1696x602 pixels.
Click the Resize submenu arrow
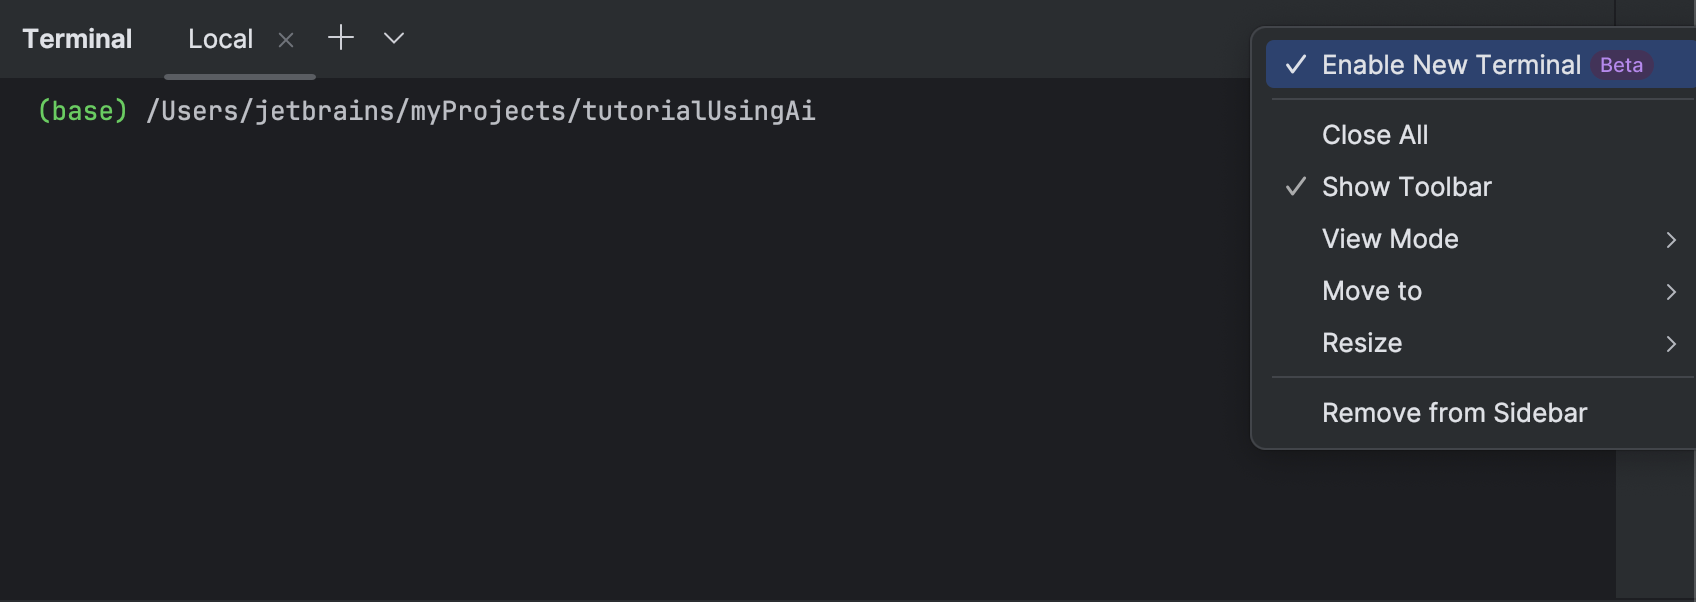1670,343
